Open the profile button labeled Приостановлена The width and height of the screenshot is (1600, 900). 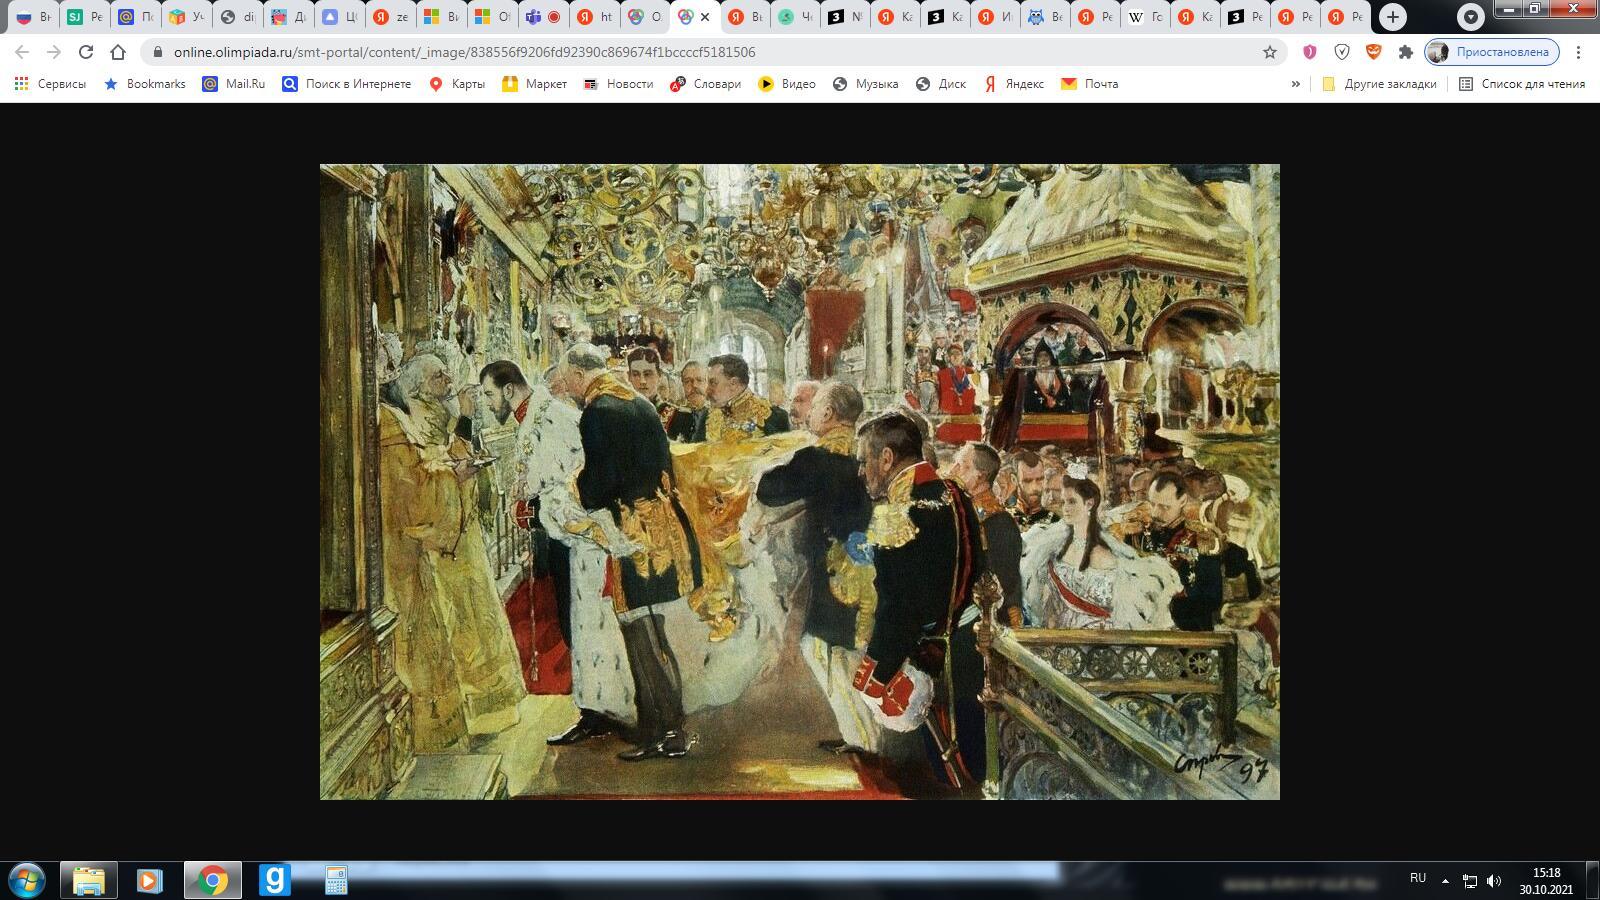(1492, 52)
